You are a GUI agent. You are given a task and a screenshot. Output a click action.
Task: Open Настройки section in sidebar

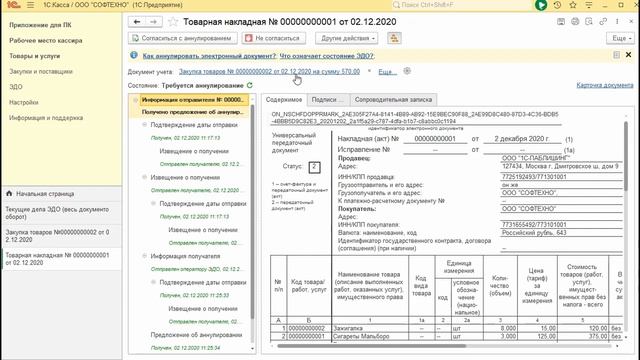pyautogui.click(x=24, y=102)
